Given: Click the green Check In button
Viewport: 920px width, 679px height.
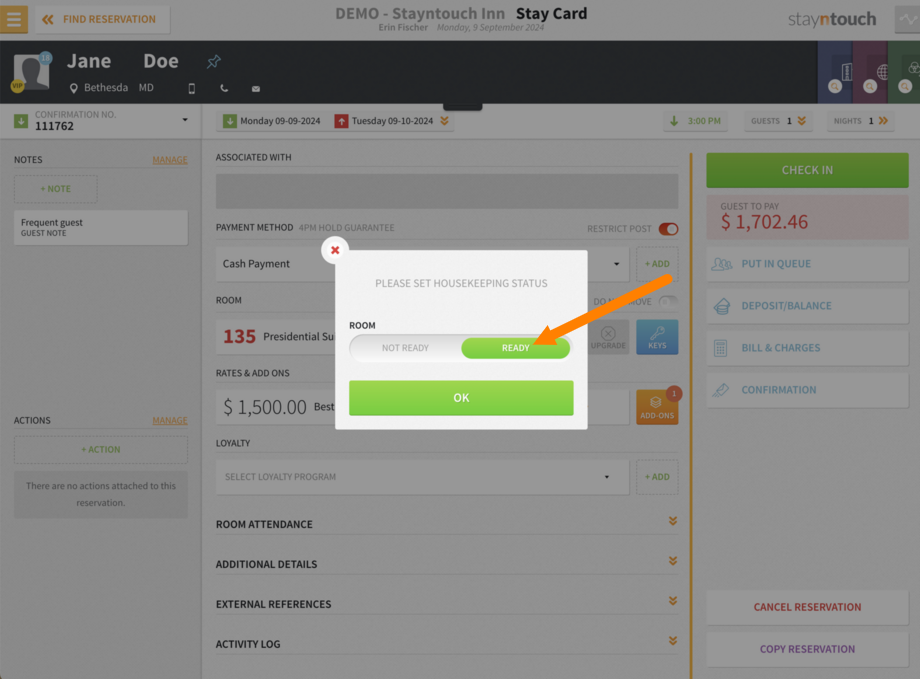Looking at the screenshot, I should pyautogui.click(x=807, y=170).
